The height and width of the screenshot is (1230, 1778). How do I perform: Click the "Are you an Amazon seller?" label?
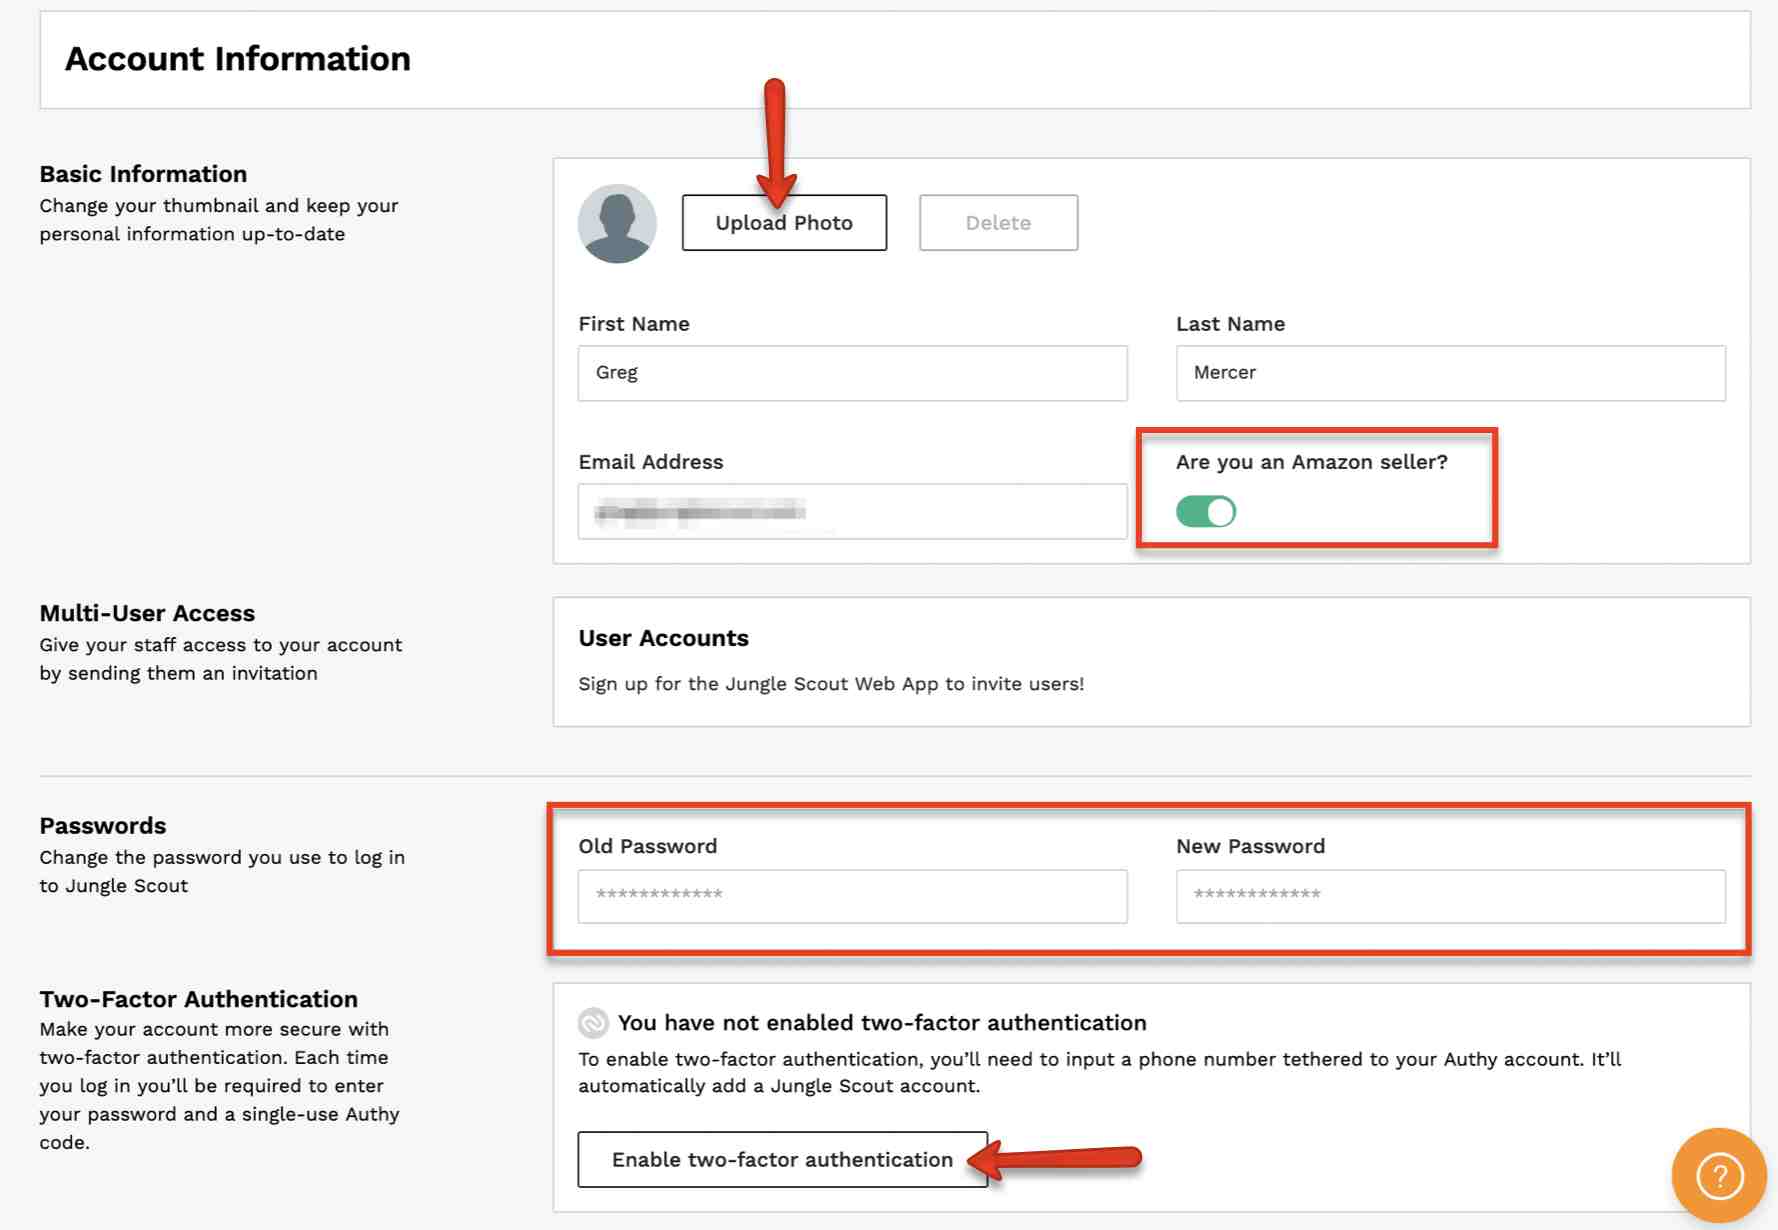point(1311,462)
